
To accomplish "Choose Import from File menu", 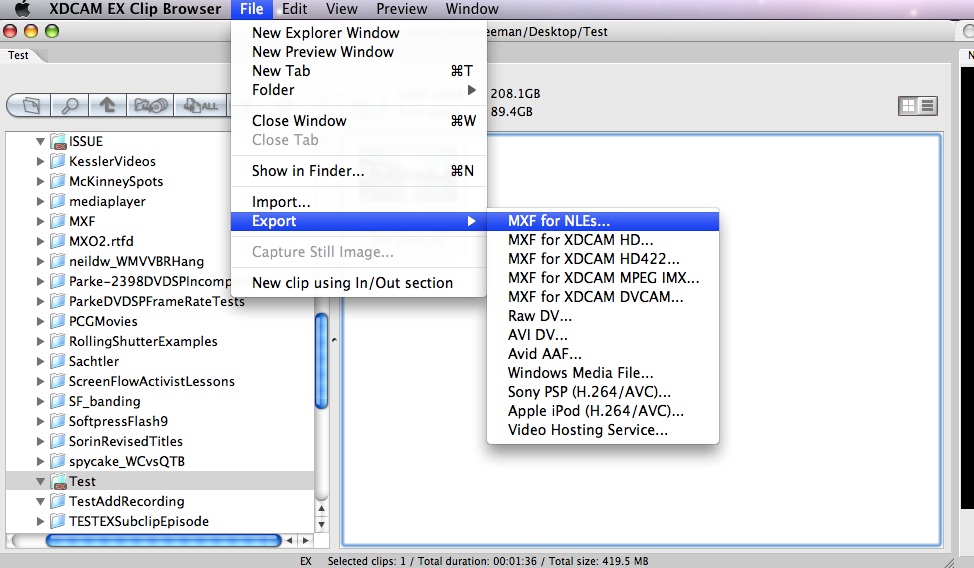I will pos(358,202).
